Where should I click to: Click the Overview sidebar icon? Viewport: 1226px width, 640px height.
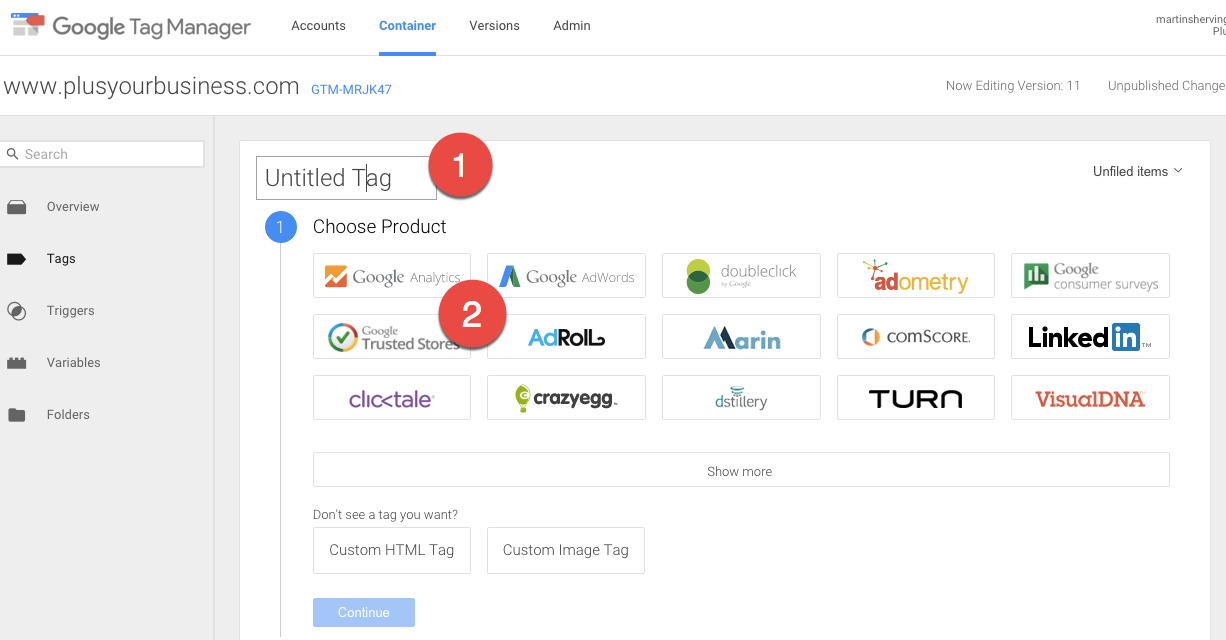(x=16, y=207)
